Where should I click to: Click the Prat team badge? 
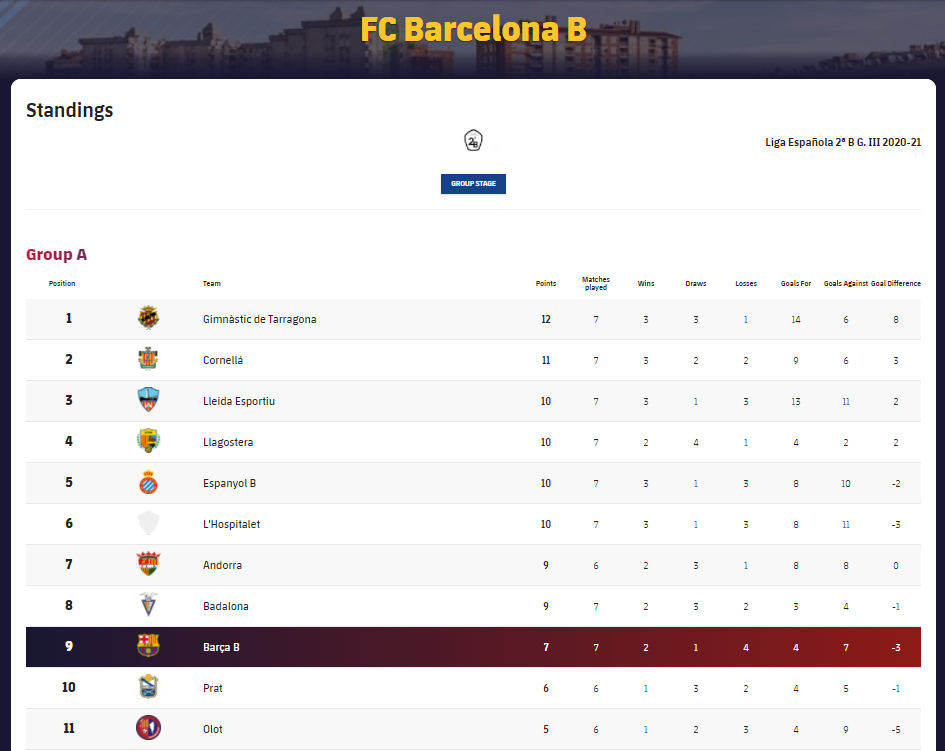(x=148, y=687)
